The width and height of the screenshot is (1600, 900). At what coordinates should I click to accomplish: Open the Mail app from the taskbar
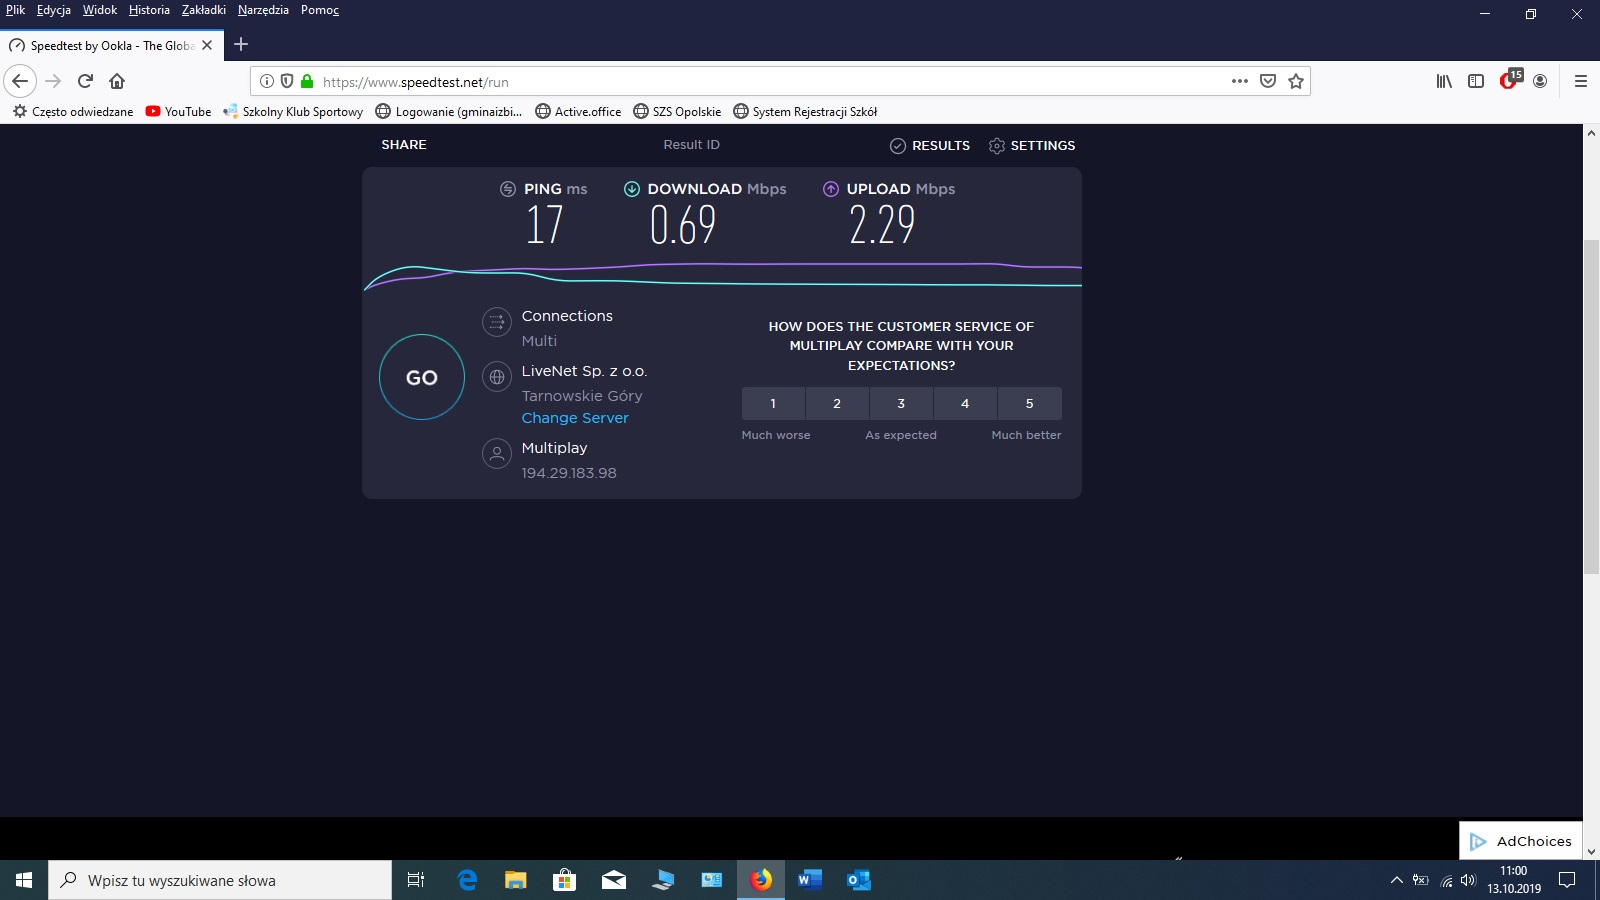point(613,880)
